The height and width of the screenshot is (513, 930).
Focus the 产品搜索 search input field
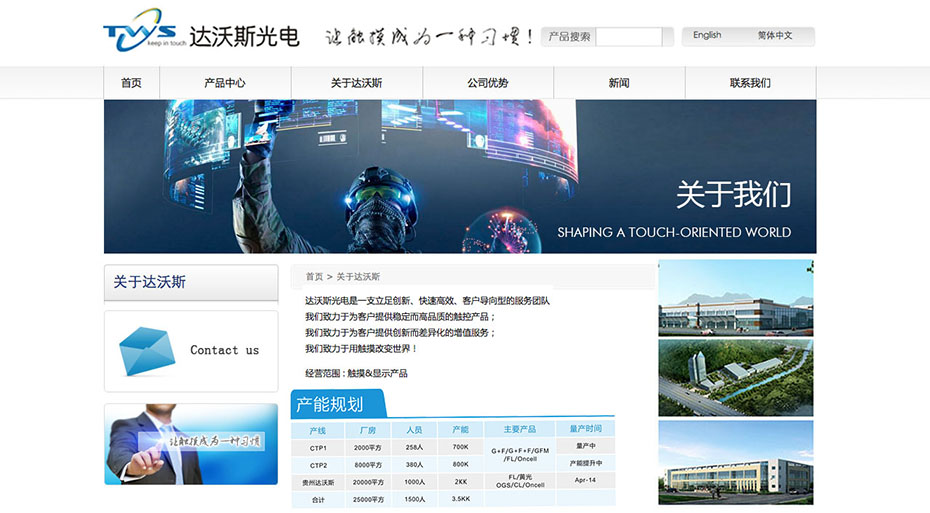[x=629, y=37]
